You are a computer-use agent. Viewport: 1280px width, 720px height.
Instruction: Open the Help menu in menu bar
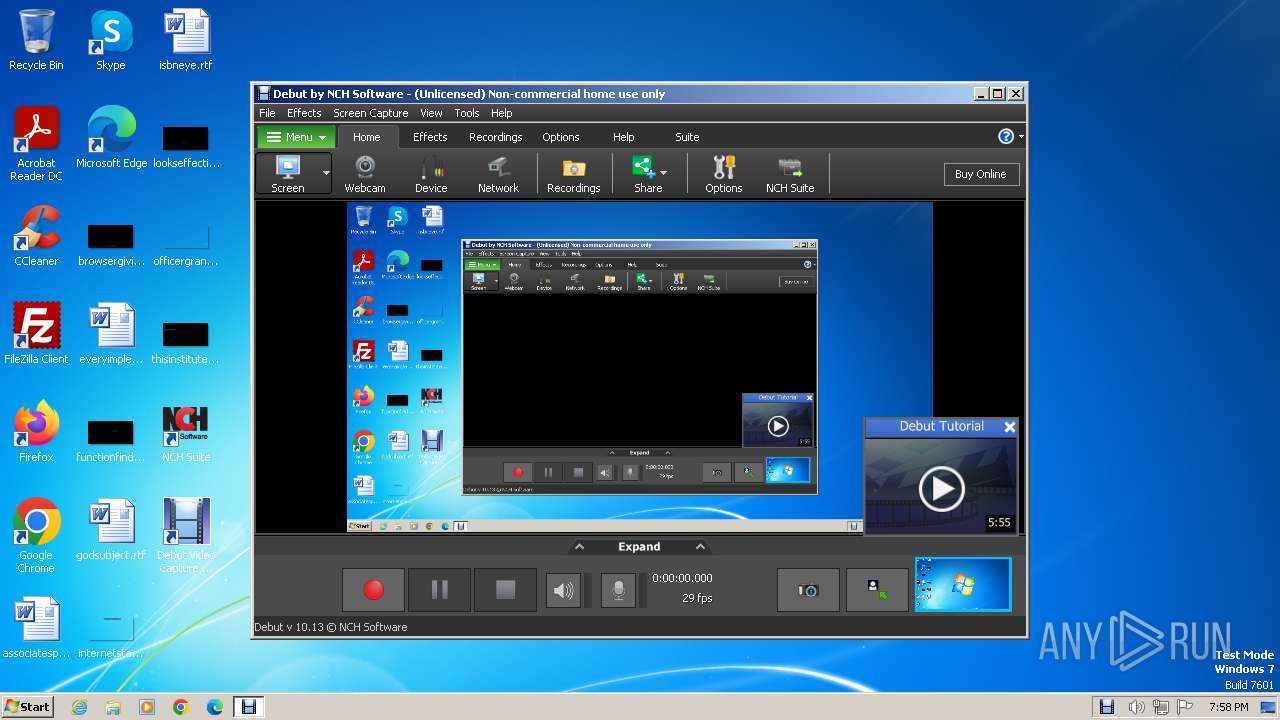(502, 113)
